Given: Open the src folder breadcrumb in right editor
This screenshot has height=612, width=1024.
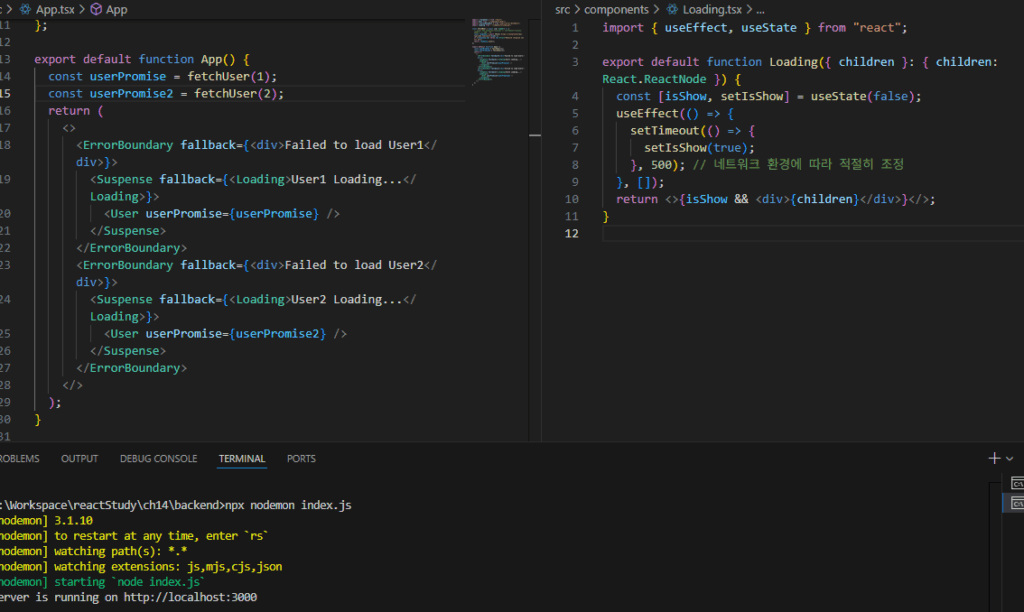Looking at the screenshot, I should point(563,9).
